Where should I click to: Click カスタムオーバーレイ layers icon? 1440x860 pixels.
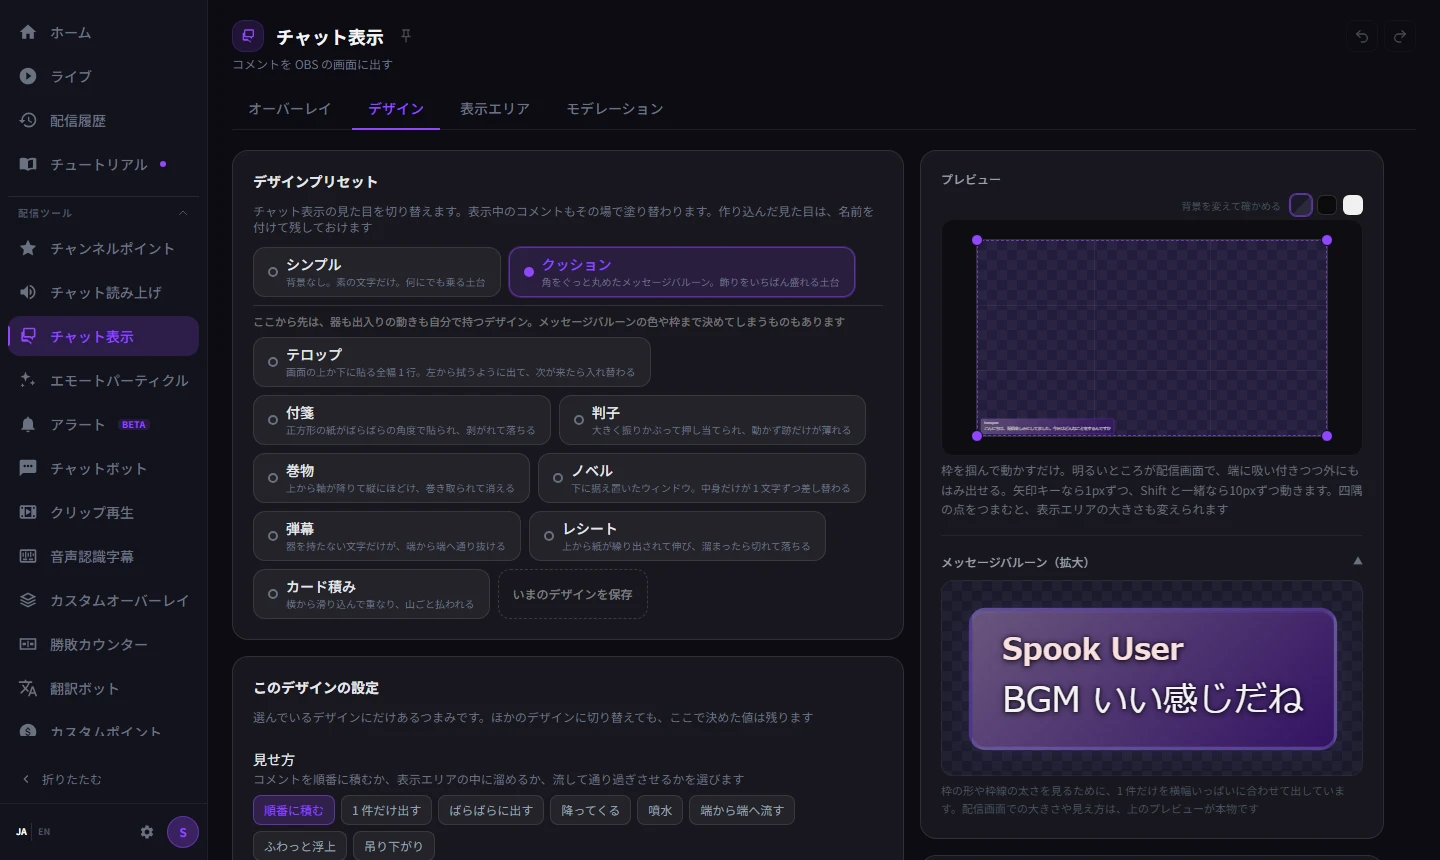[28, 600]
